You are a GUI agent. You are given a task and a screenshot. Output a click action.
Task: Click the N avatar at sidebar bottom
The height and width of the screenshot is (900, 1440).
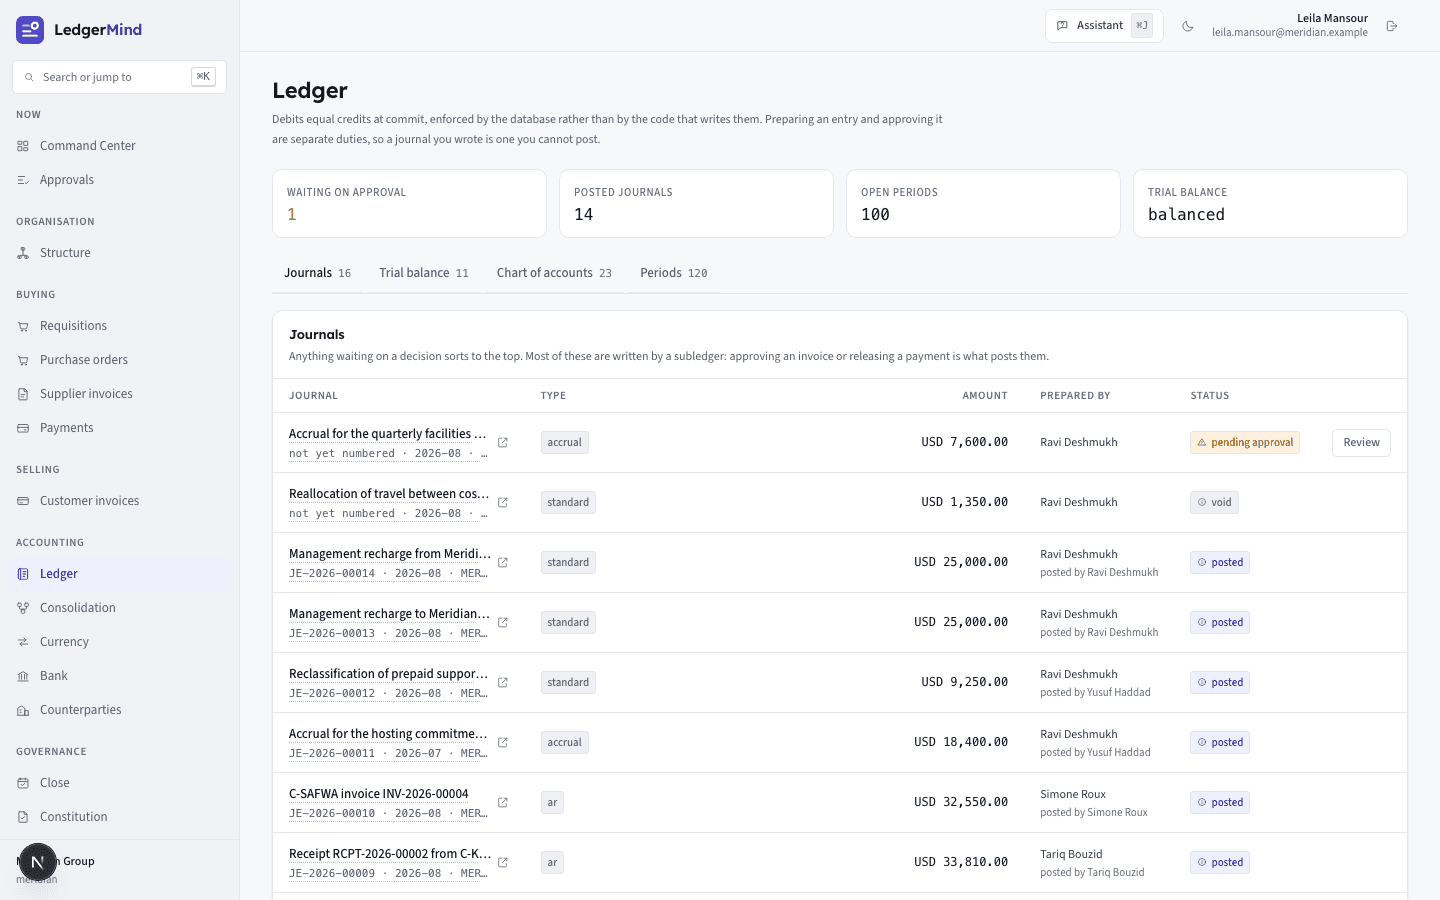point(37,861)
